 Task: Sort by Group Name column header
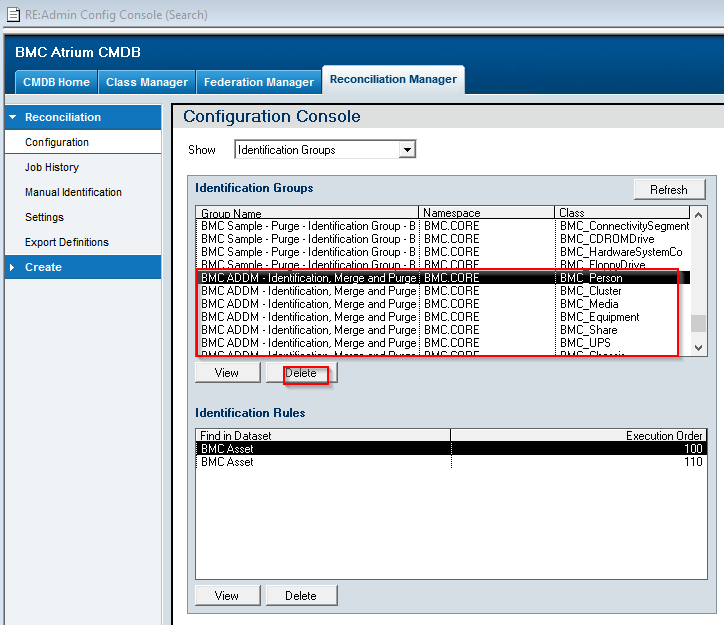[307, 213]
